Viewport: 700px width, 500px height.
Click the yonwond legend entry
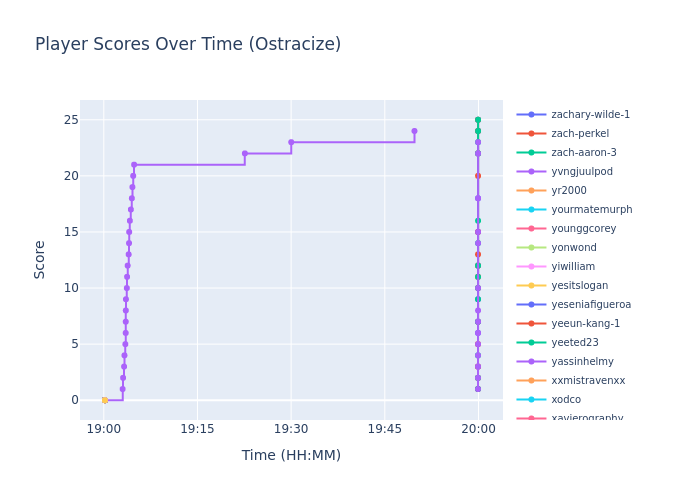tap(573, 248)
